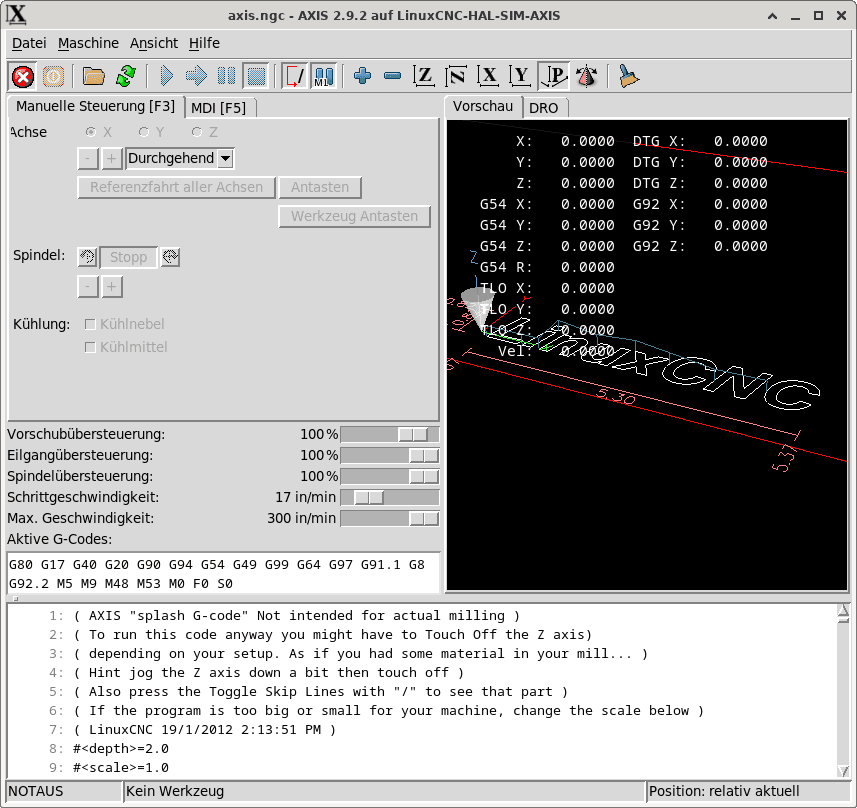Viewport: 857px width, 808px height.
Task: Zoom in with the plus icon
Action: click(362, 76)
